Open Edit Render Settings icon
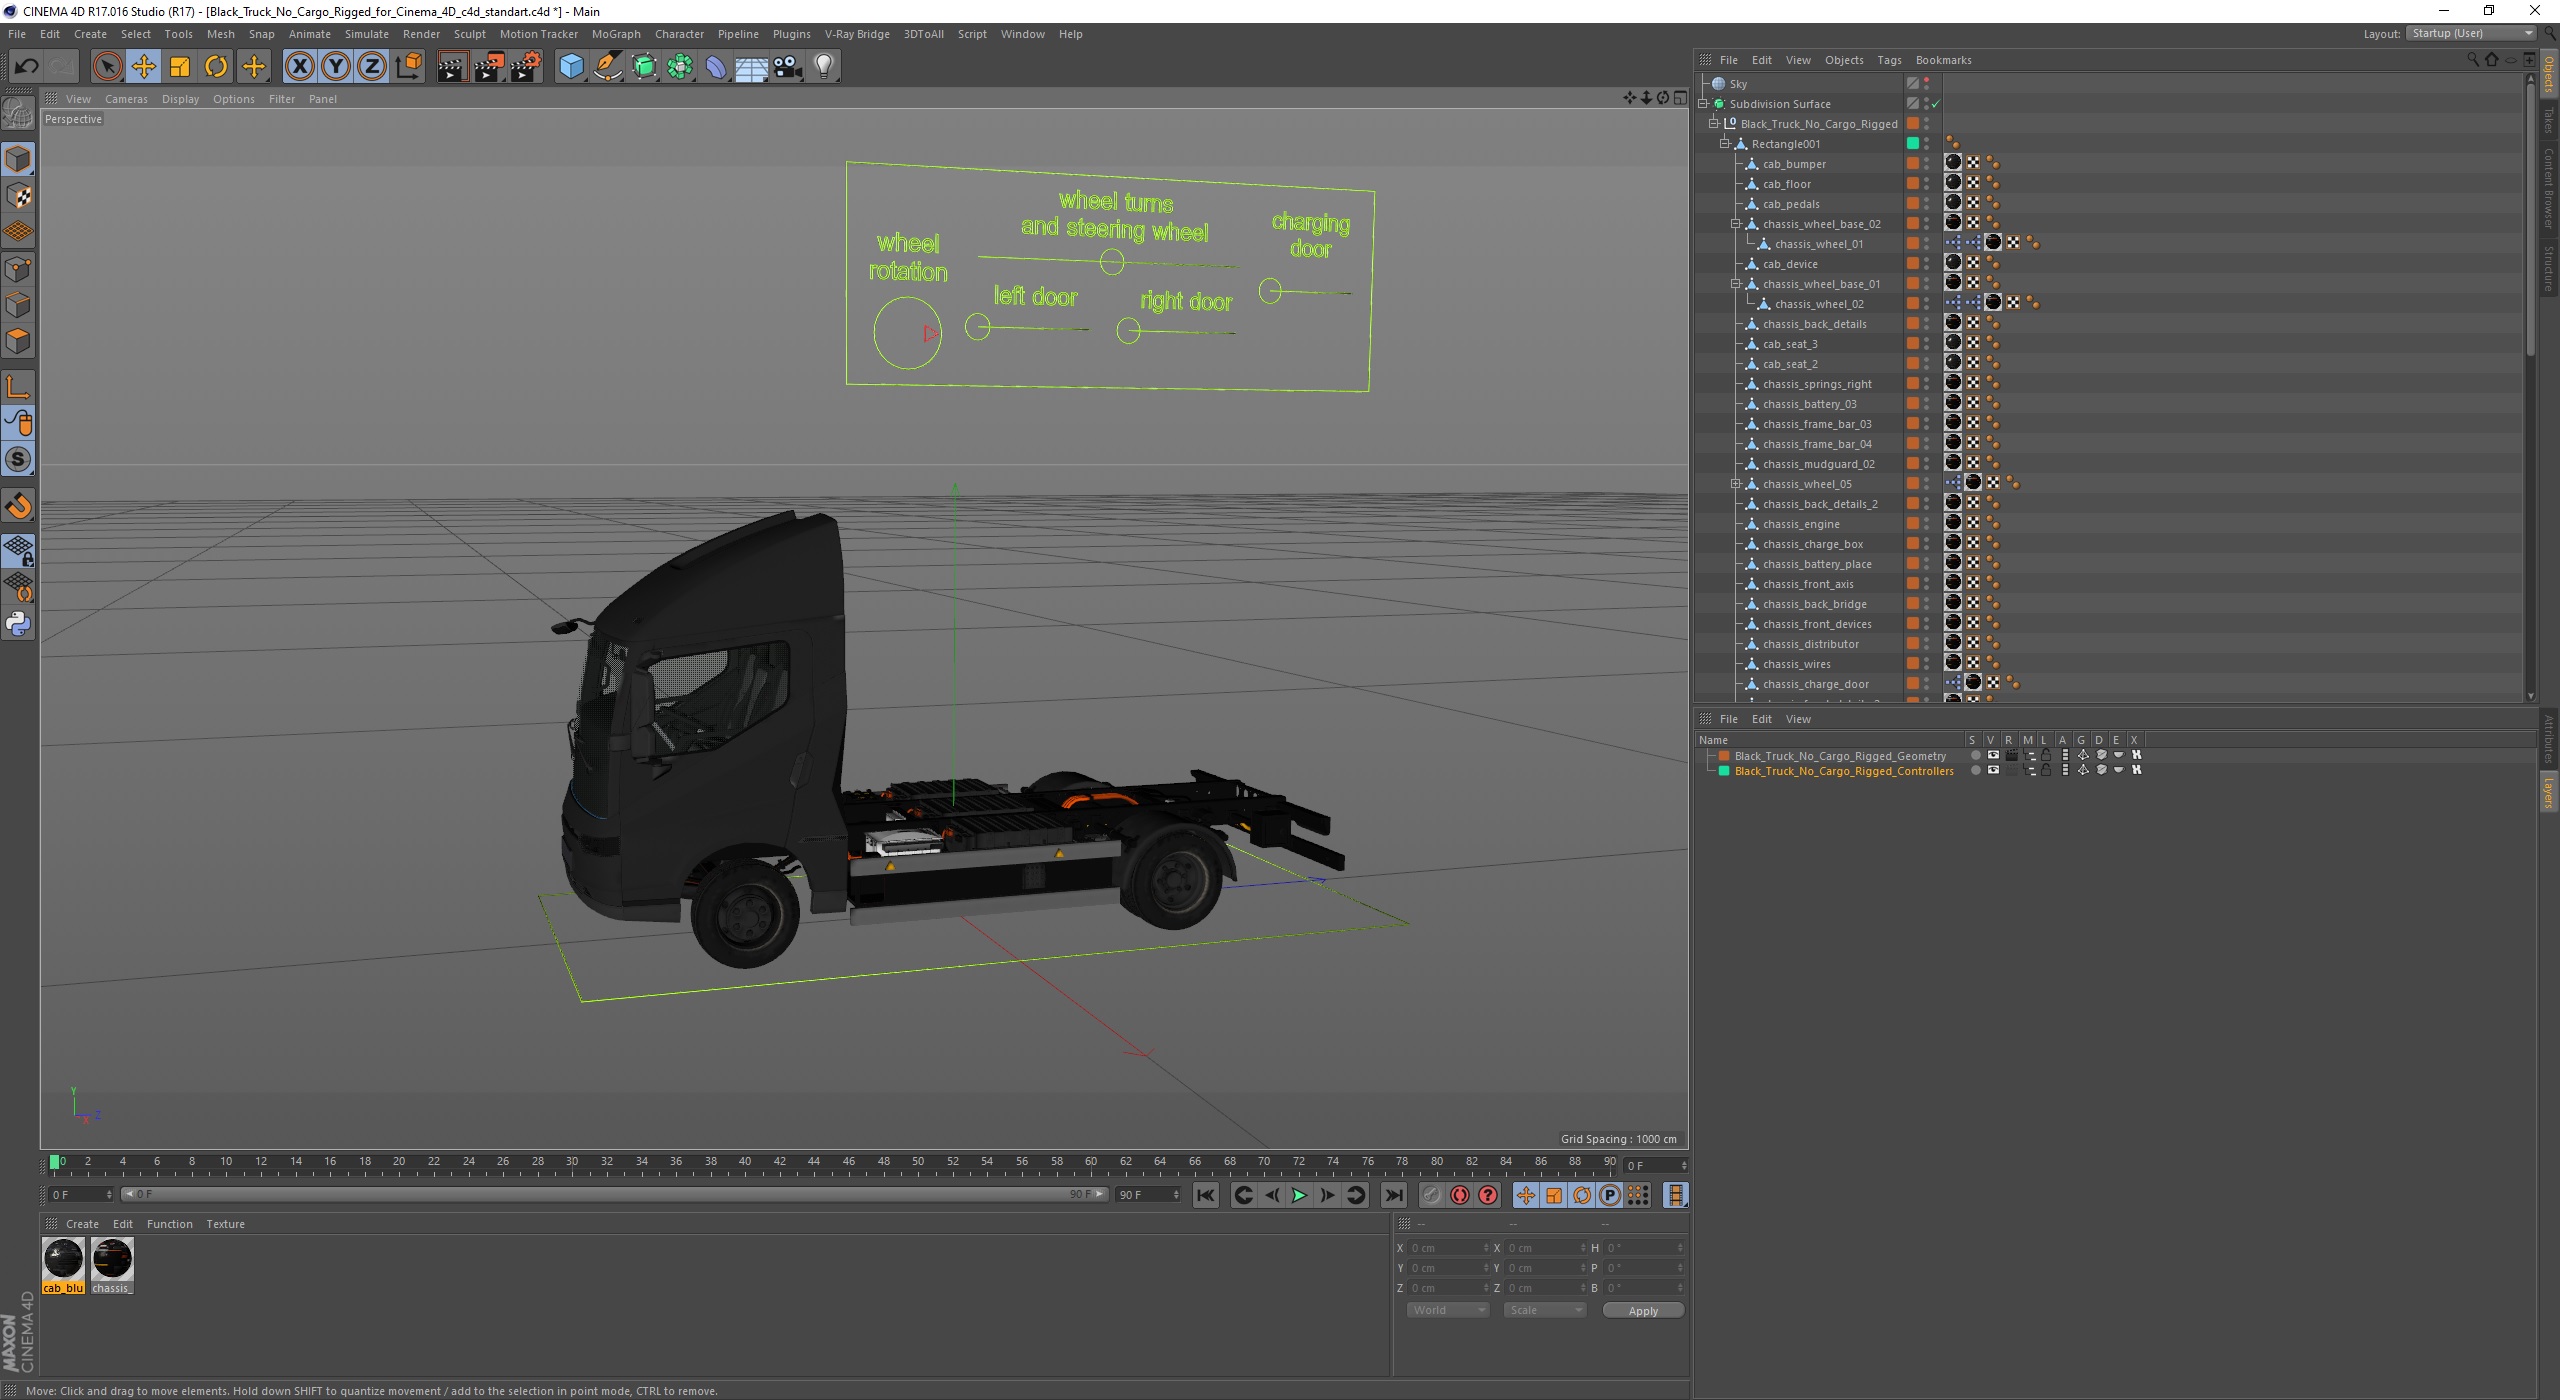The width and height of the screenshot is (2560, 1400). coord(526,67)
